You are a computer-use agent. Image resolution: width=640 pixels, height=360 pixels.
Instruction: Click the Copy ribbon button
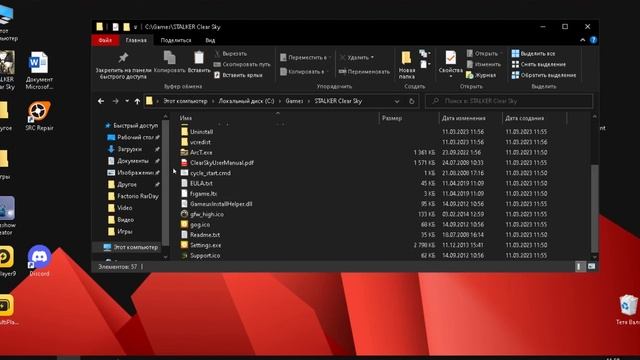(x=169, y=62)
